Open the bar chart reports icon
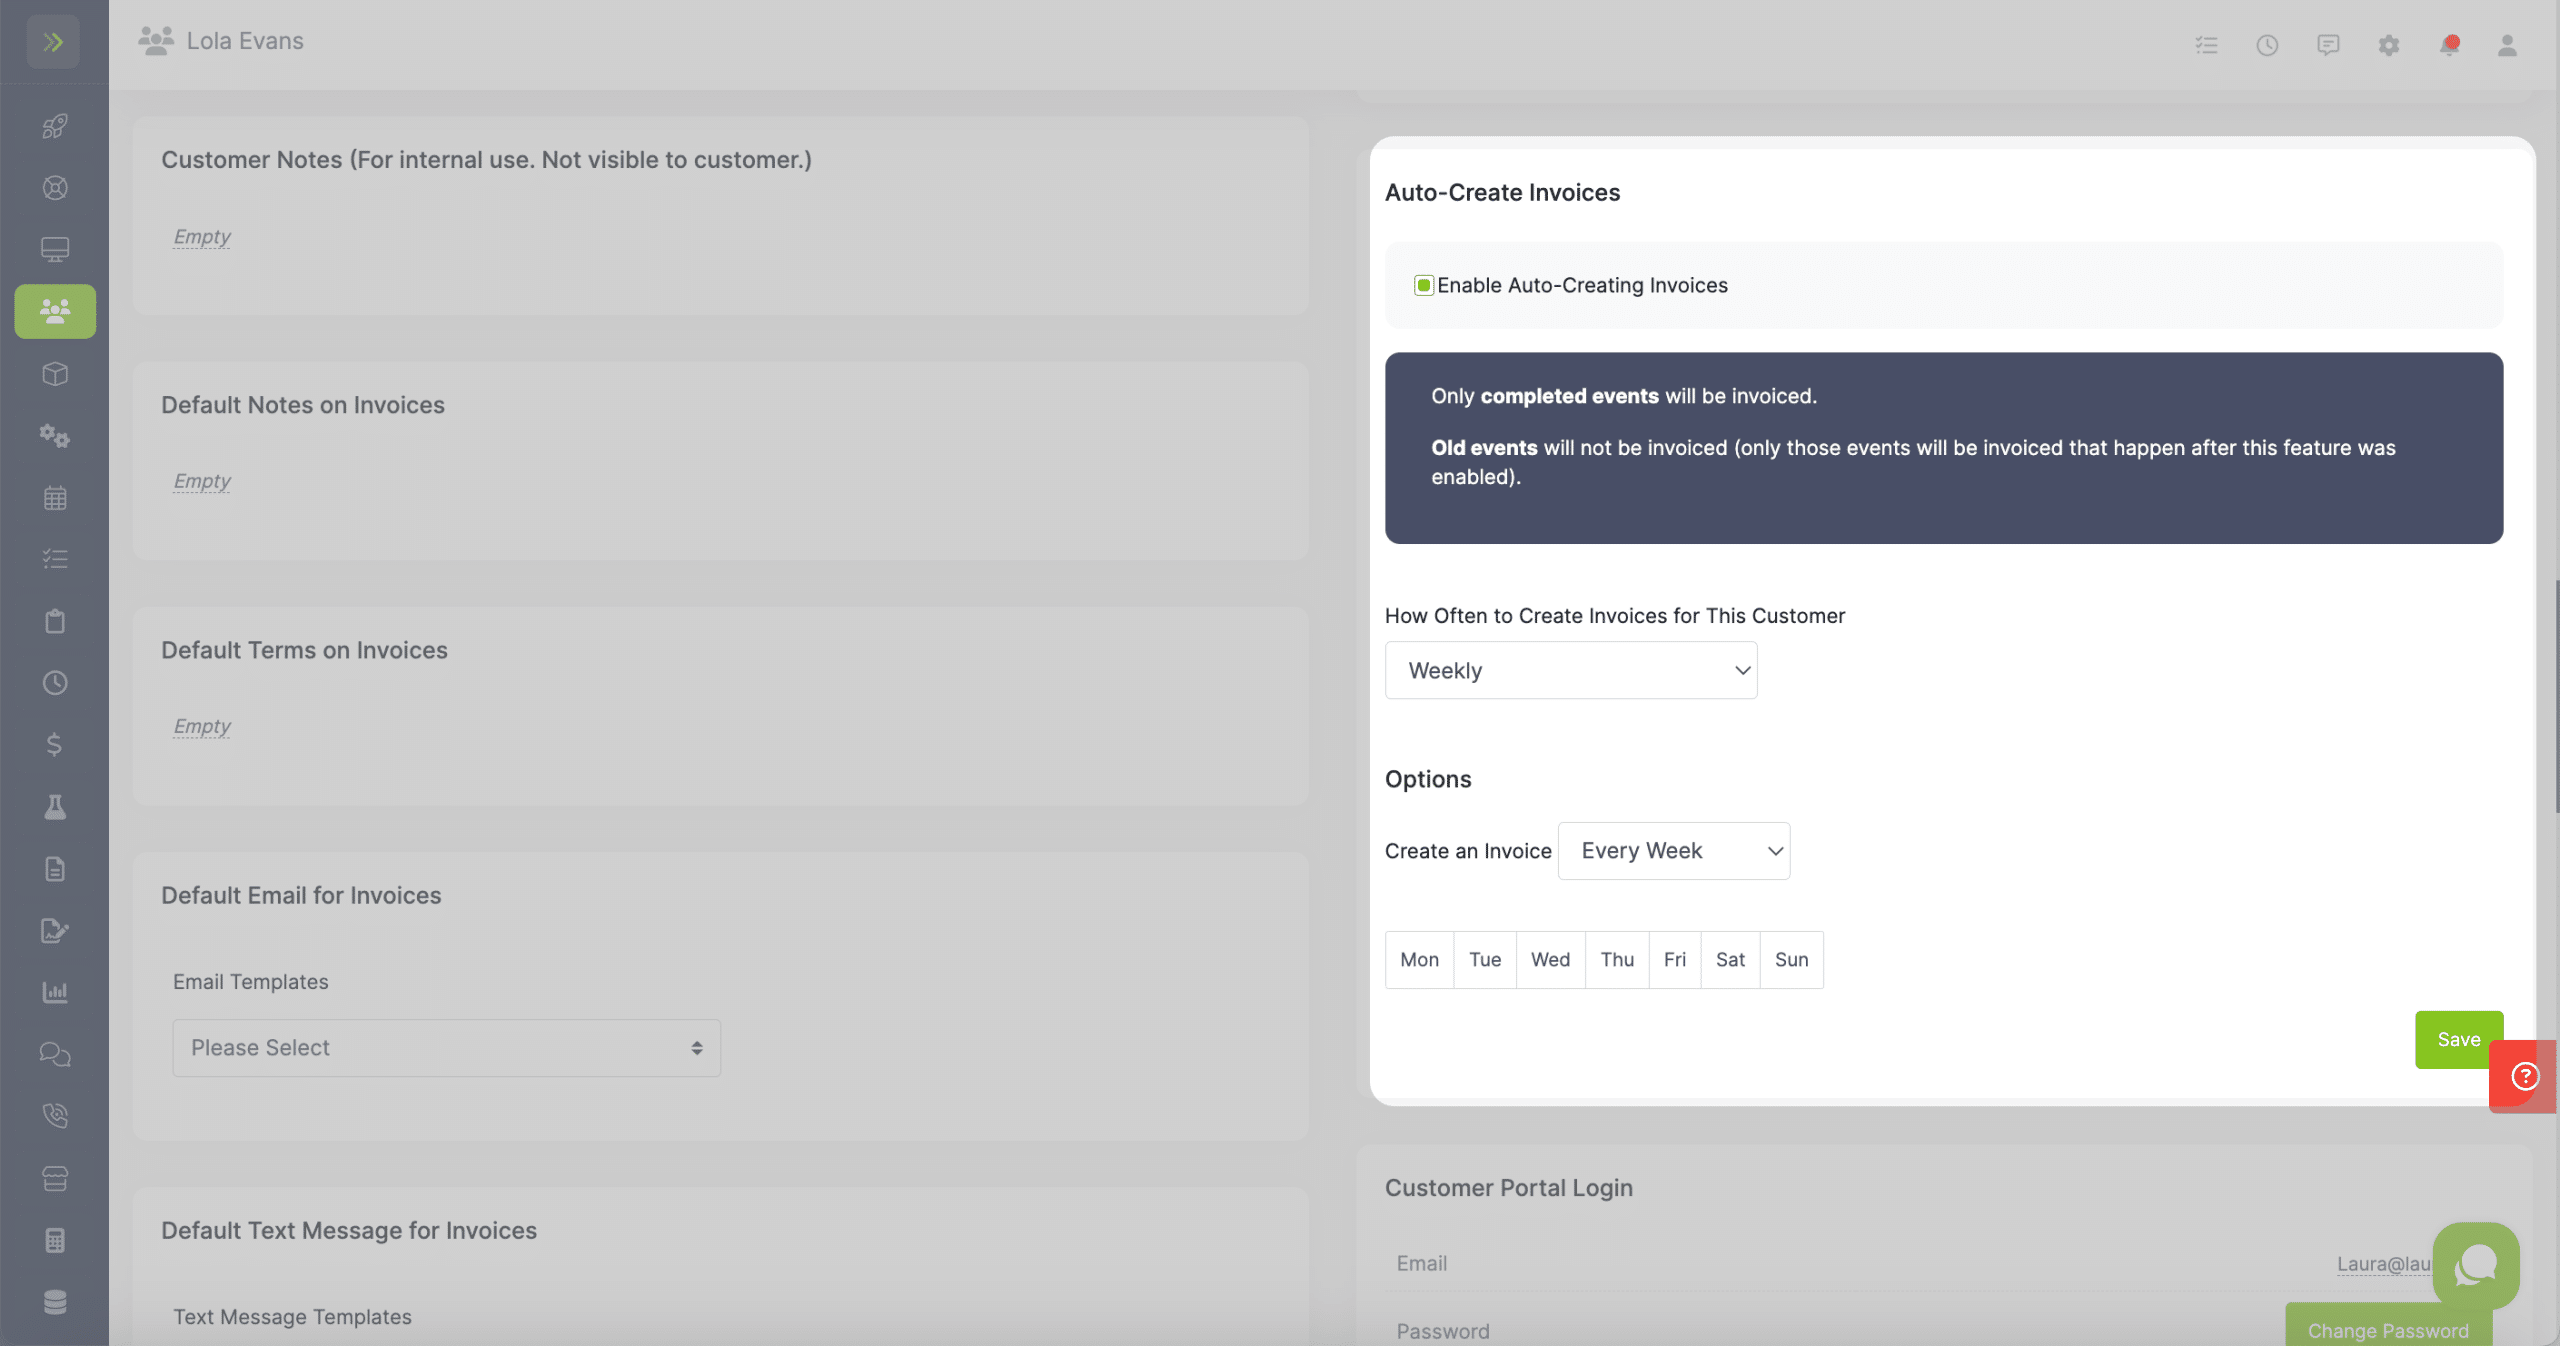The height and width of the screenshot is (1346, 2560). (55, 992)
